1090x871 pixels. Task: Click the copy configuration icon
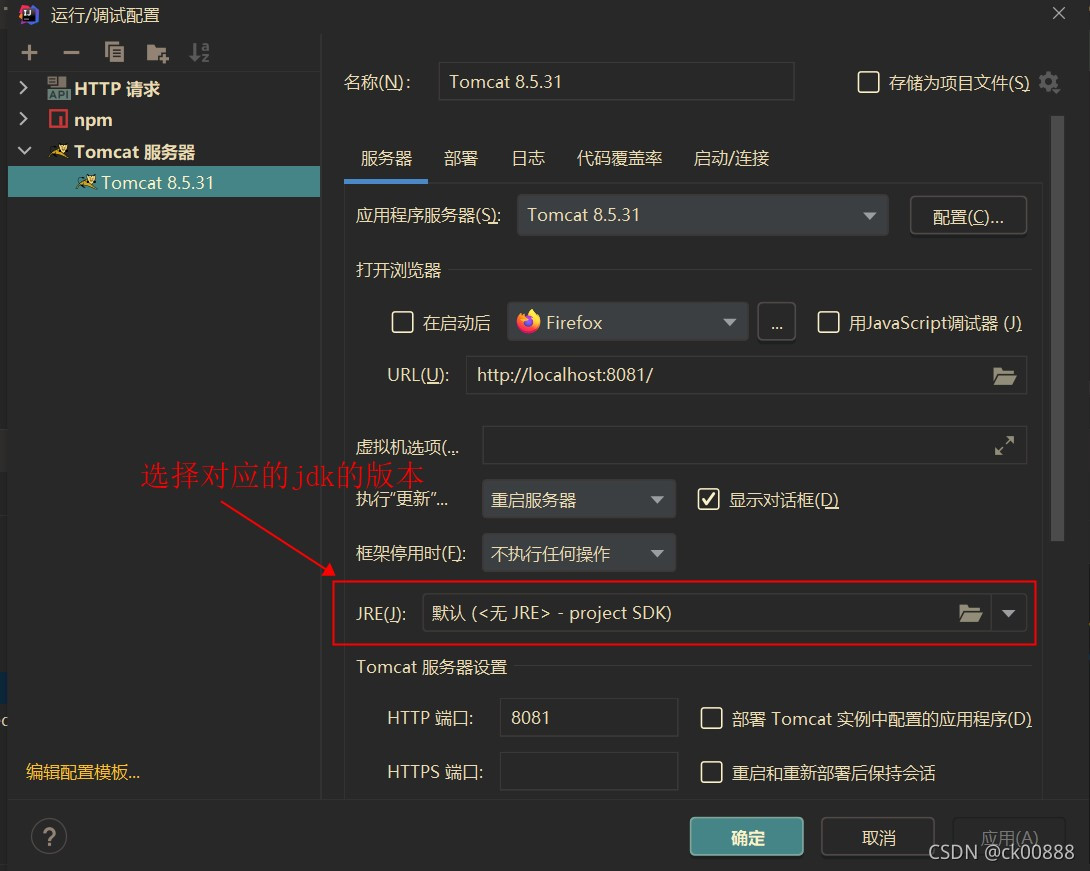[114, 52]
